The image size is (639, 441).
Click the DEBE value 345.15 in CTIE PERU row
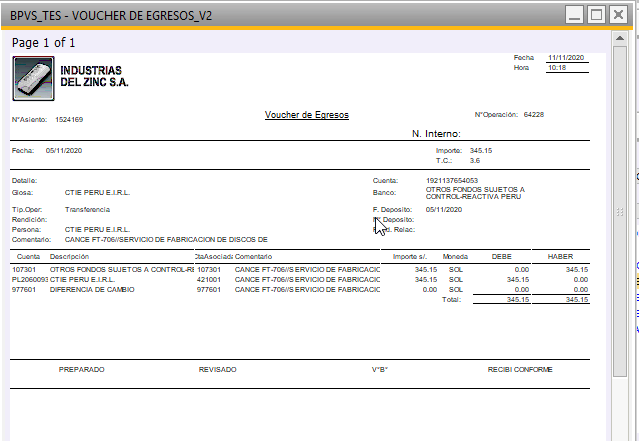coord(518,280)
